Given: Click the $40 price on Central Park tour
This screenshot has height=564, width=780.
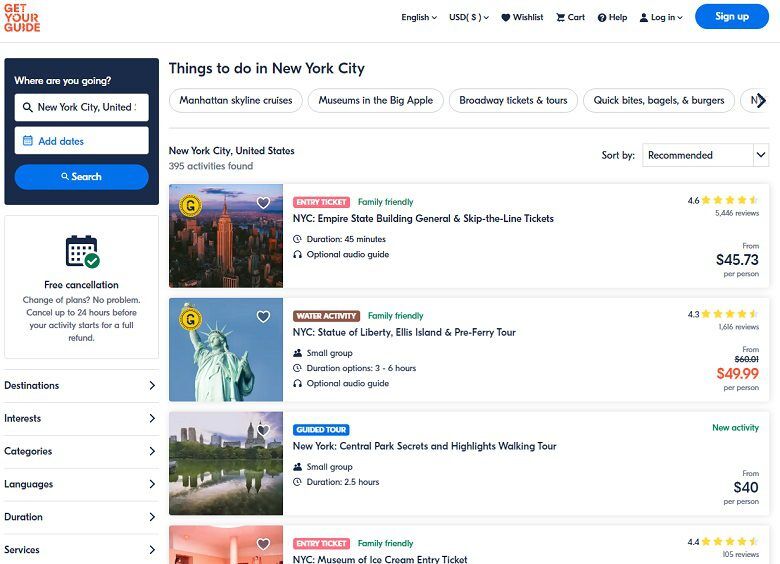Looking at the screenshot, I should tap(746, 487).
